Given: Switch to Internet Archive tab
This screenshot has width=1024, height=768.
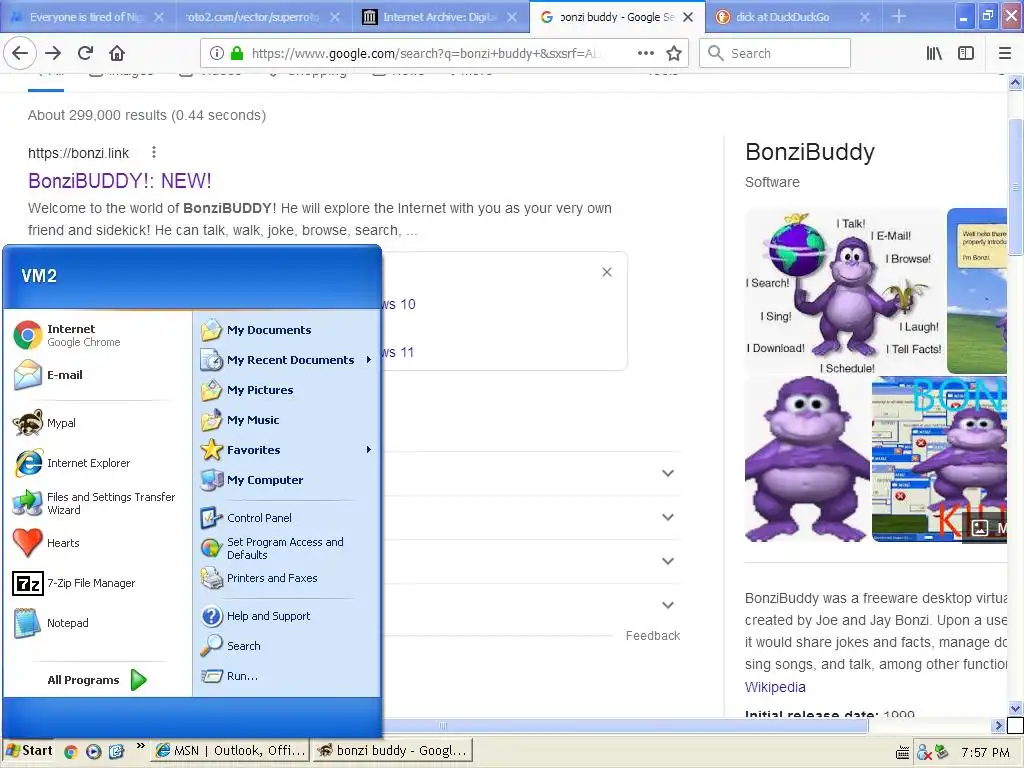Looking at the screenshot, I should point(431,17).
